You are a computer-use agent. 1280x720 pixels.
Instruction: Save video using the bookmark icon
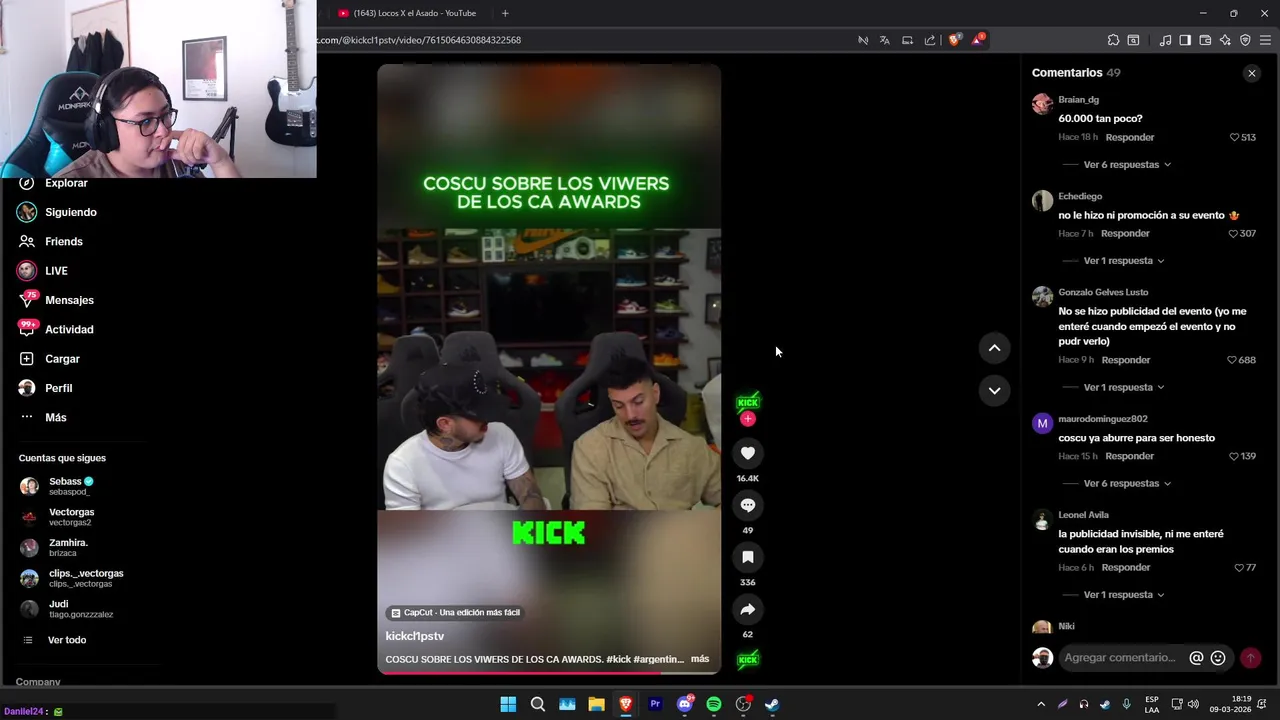[748, 557]
